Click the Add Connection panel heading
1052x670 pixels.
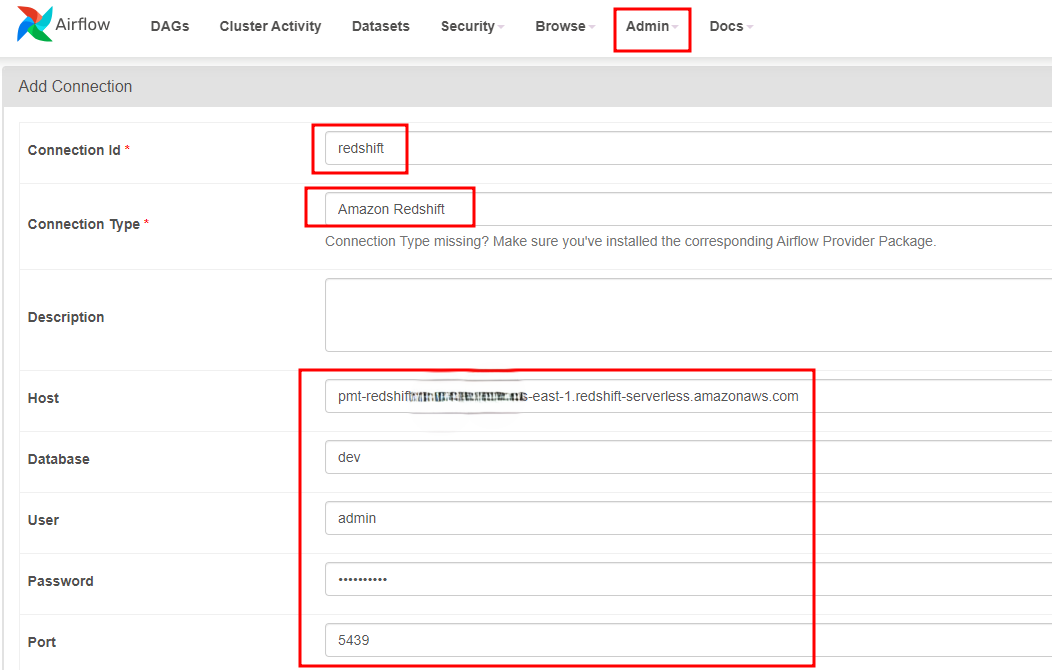click(x=75, y=87)
